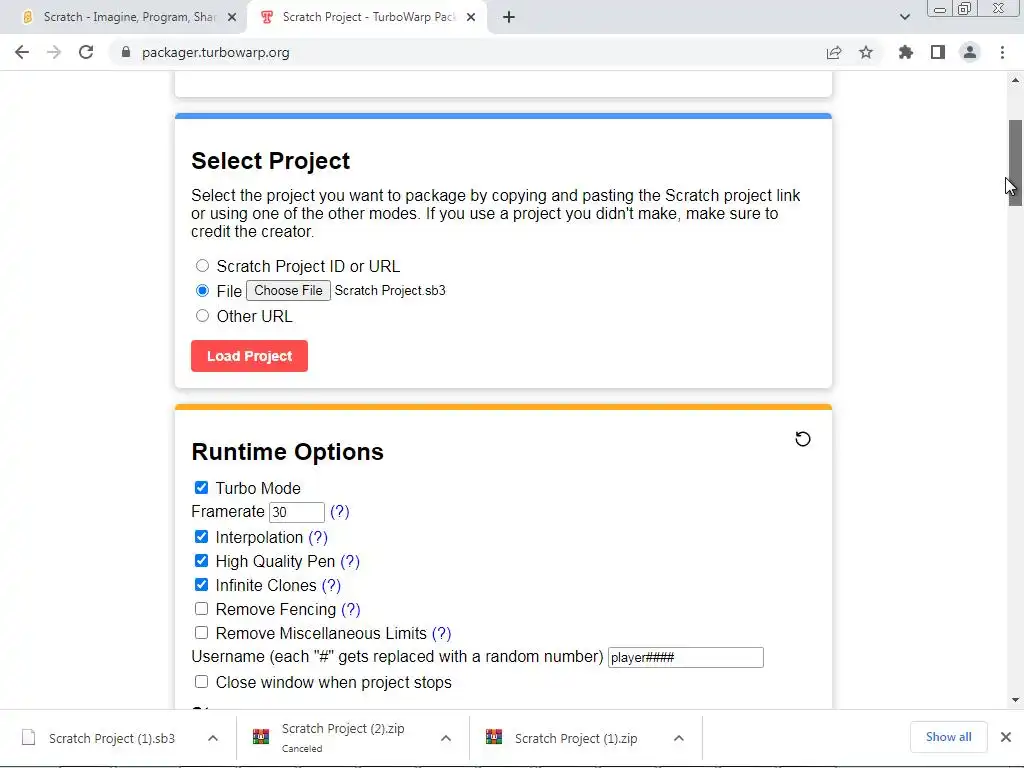This screenshot has height=768, width=1024.
Task: Click the Scratch Project (2).zip archive icon
Action: coord(261,737)
